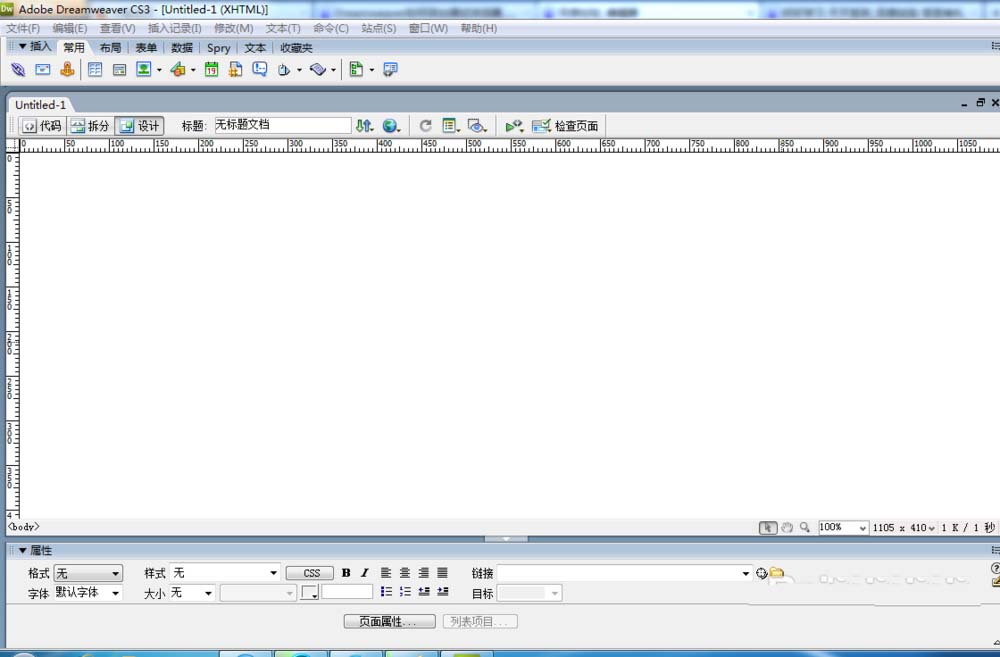Image resolution: width=1000 pixels, height=657 pixels.
Task: Activate the Select arrow tool in status bar
Action: click(x=768, y=528)
